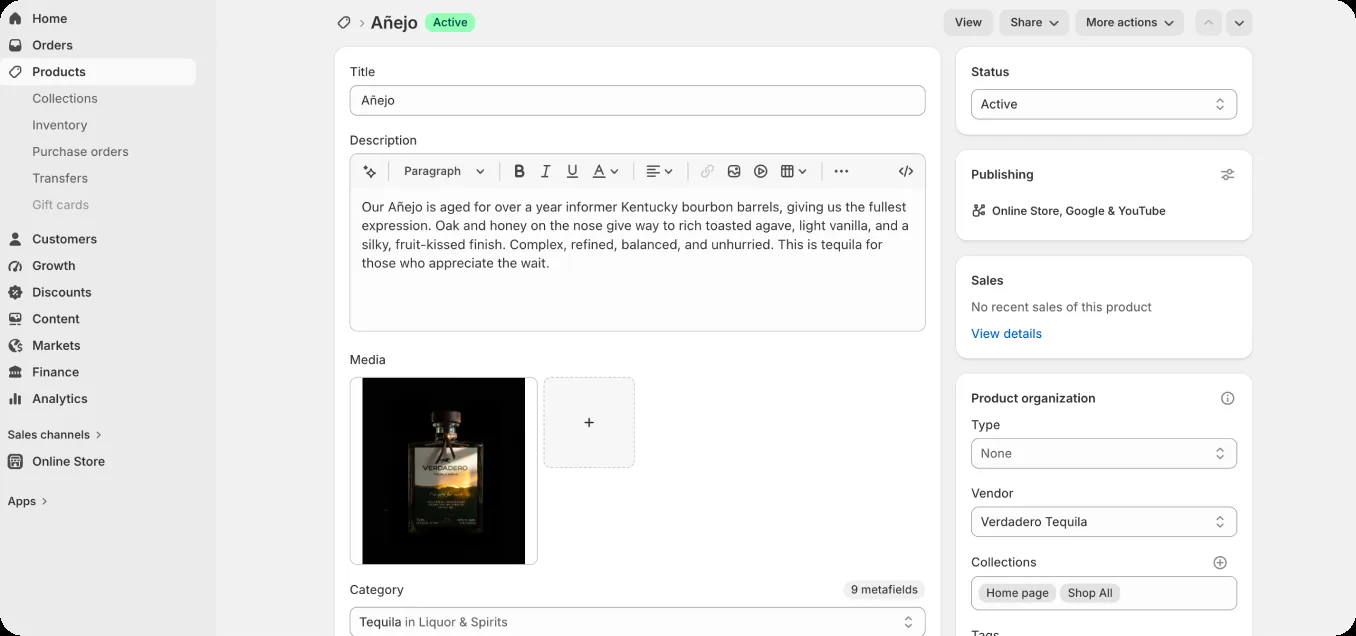This screenshot has width=1356, height=636.
Task: Click the View details link
Action: pos(1006,334)
